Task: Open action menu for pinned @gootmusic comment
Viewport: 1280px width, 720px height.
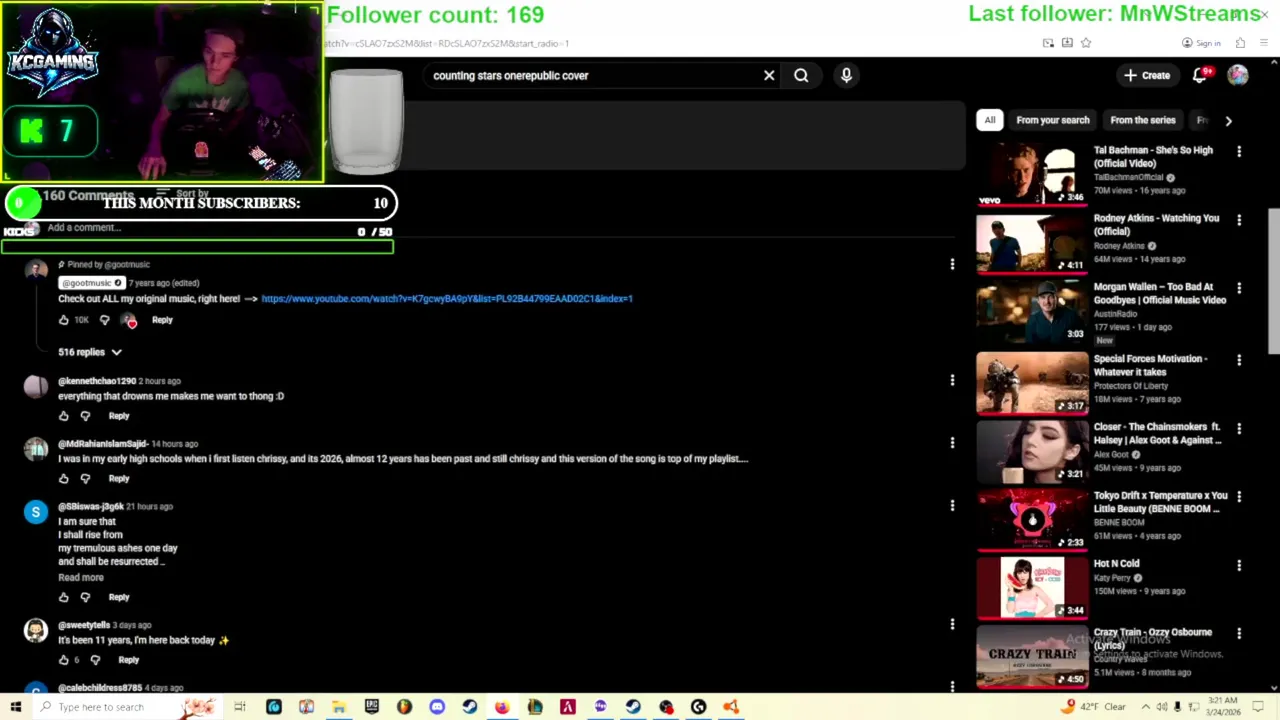Action: click(x=952, y=264)
